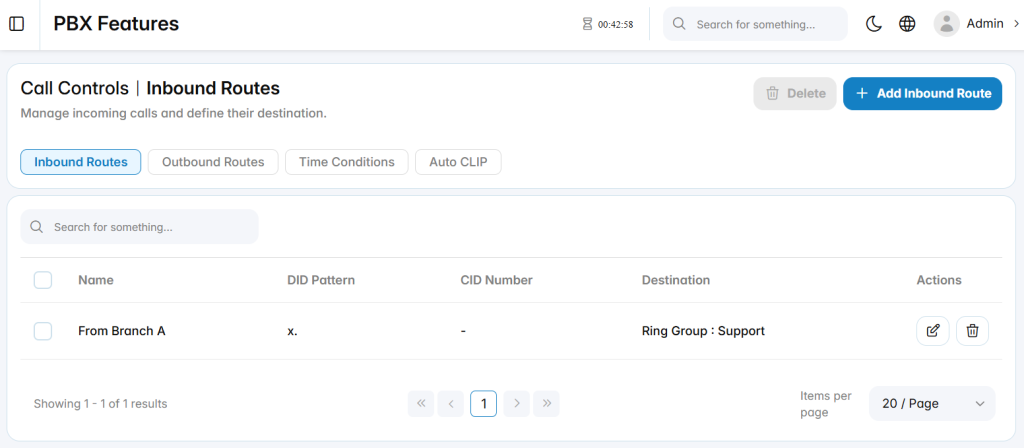Toggle the sidebar panel icon
This screenshot has height=448, width=1024.
[16, 24]
